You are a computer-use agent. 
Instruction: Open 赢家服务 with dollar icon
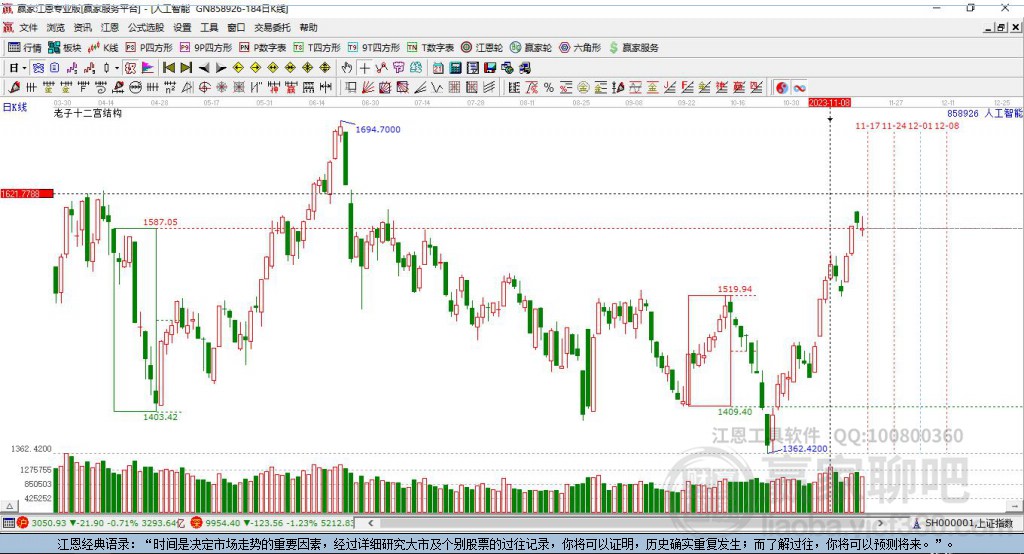(x=634, y=48)
